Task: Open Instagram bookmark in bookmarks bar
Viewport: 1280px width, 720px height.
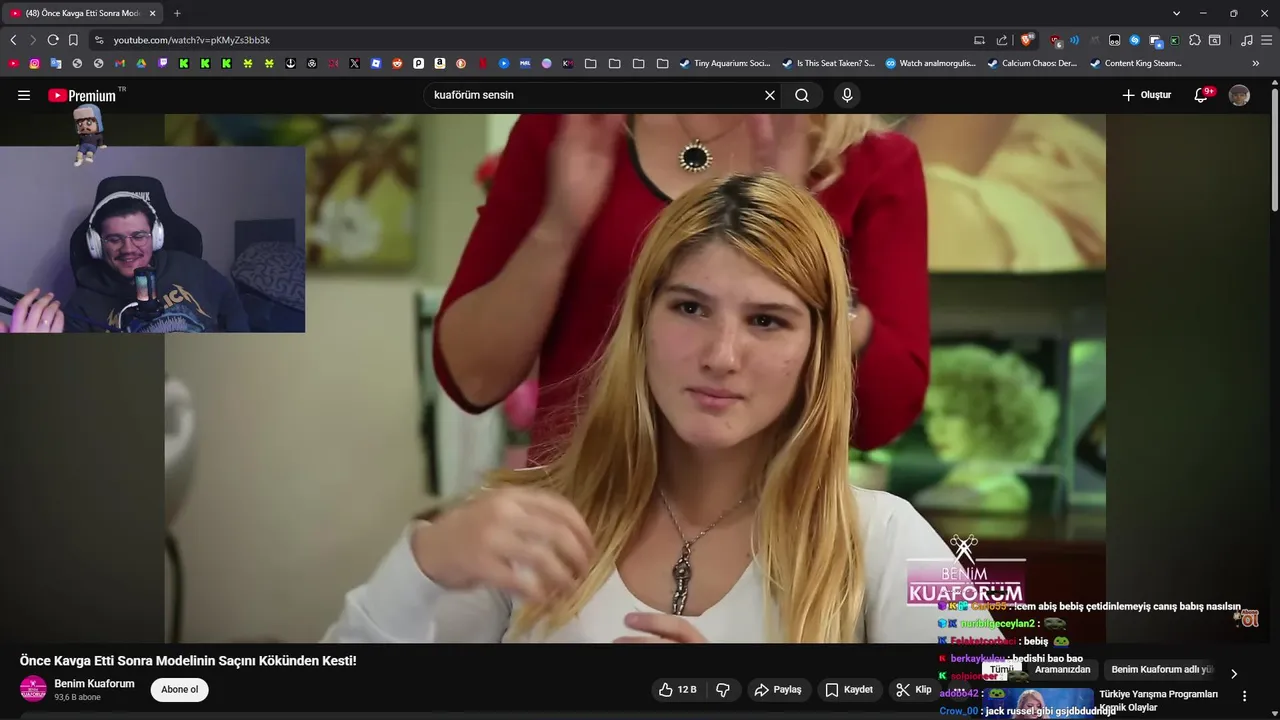Action: tap(34, 63)
